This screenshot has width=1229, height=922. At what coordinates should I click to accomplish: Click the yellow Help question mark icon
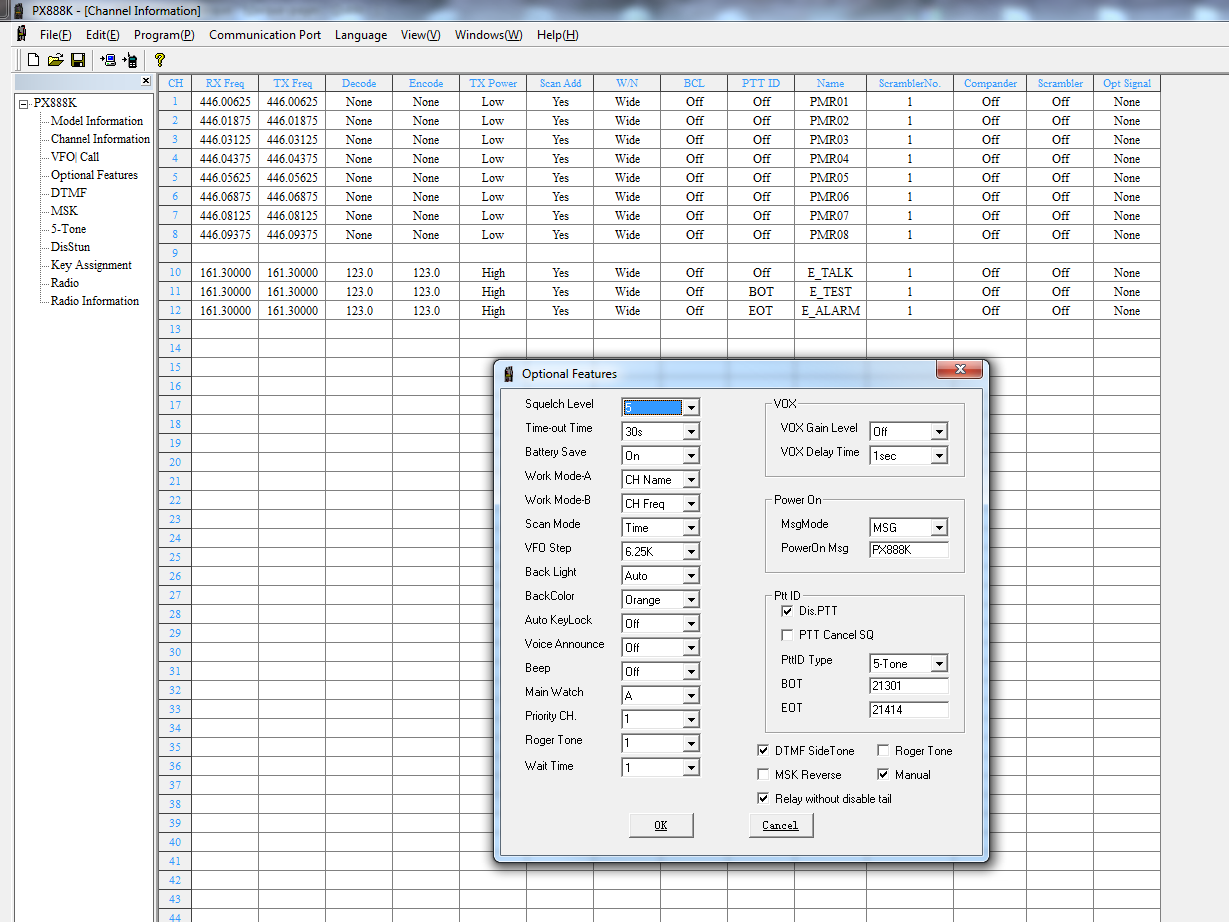tap(159, 60)
